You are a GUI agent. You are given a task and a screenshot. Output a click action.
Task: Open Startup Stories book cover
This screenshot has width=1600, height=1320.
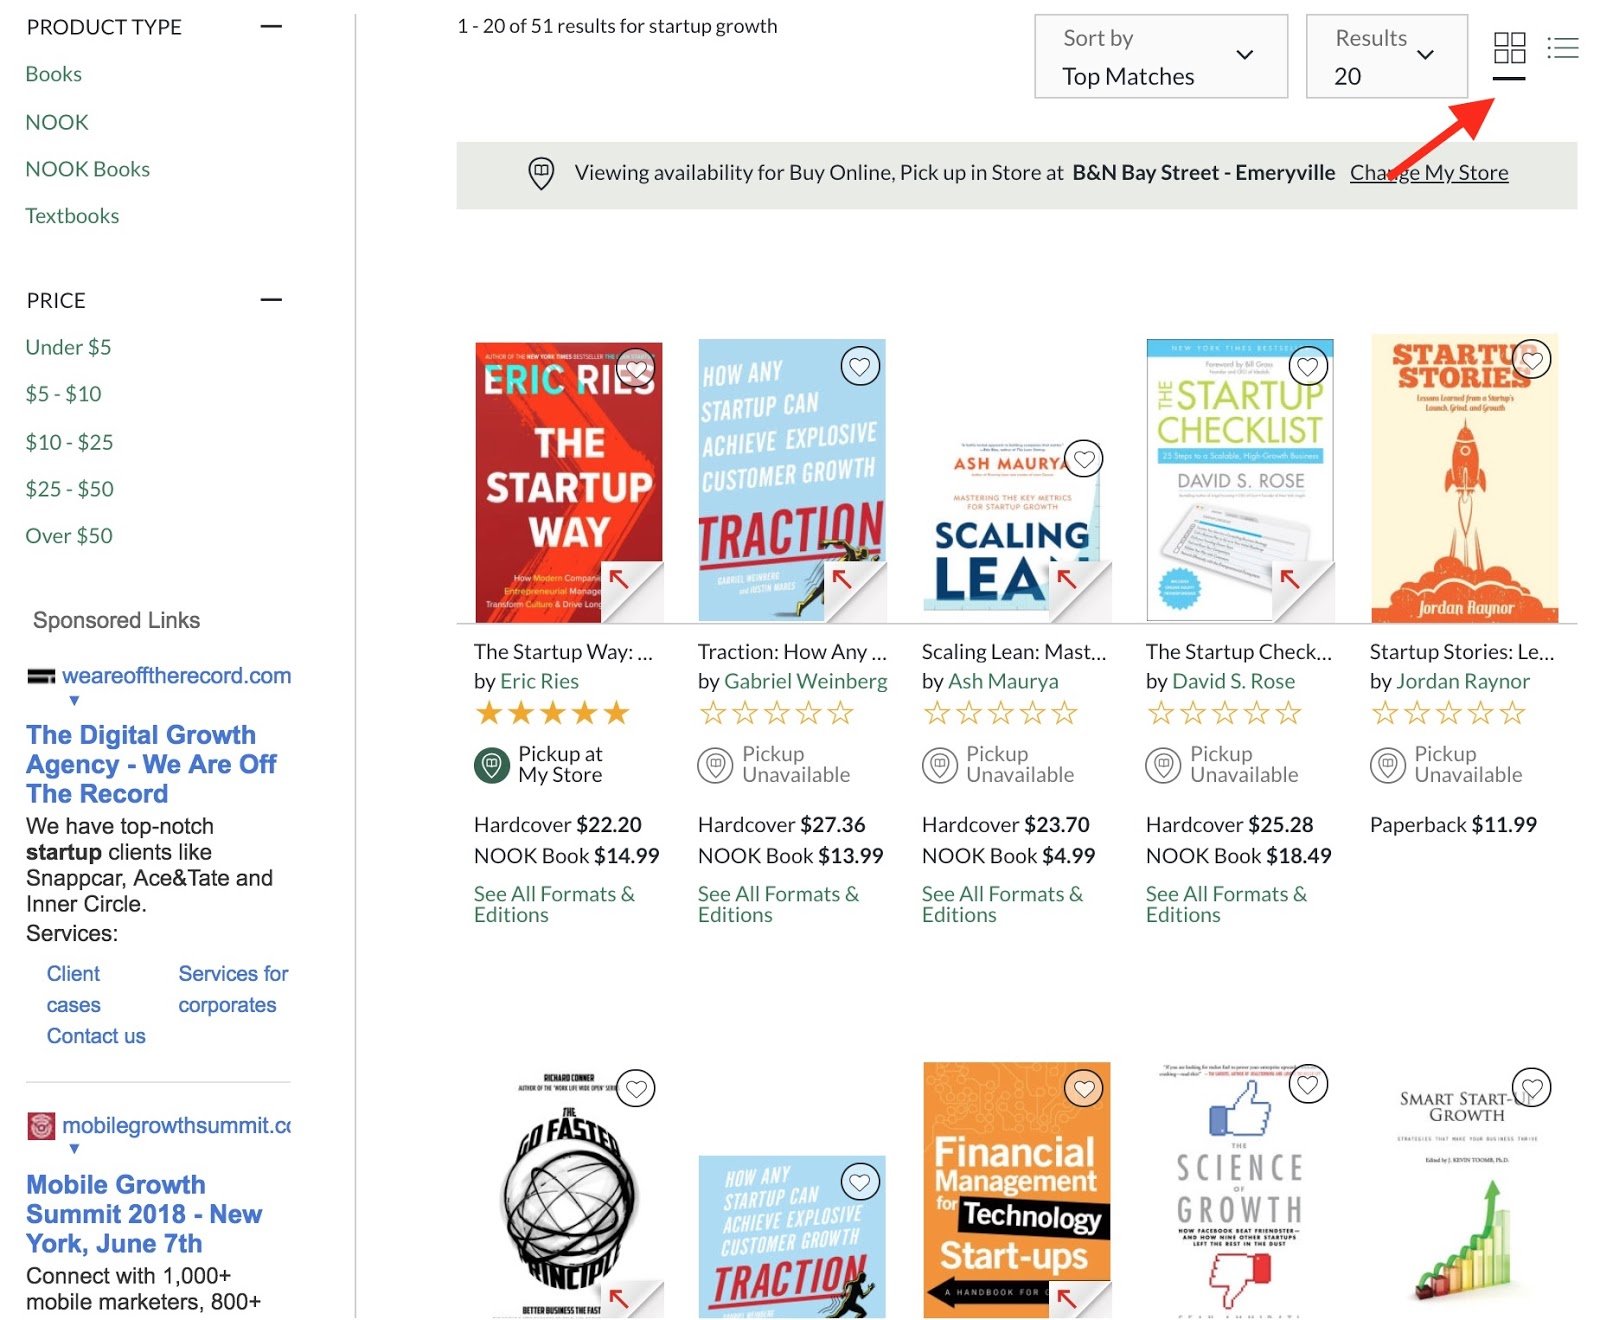[1464, 478]
